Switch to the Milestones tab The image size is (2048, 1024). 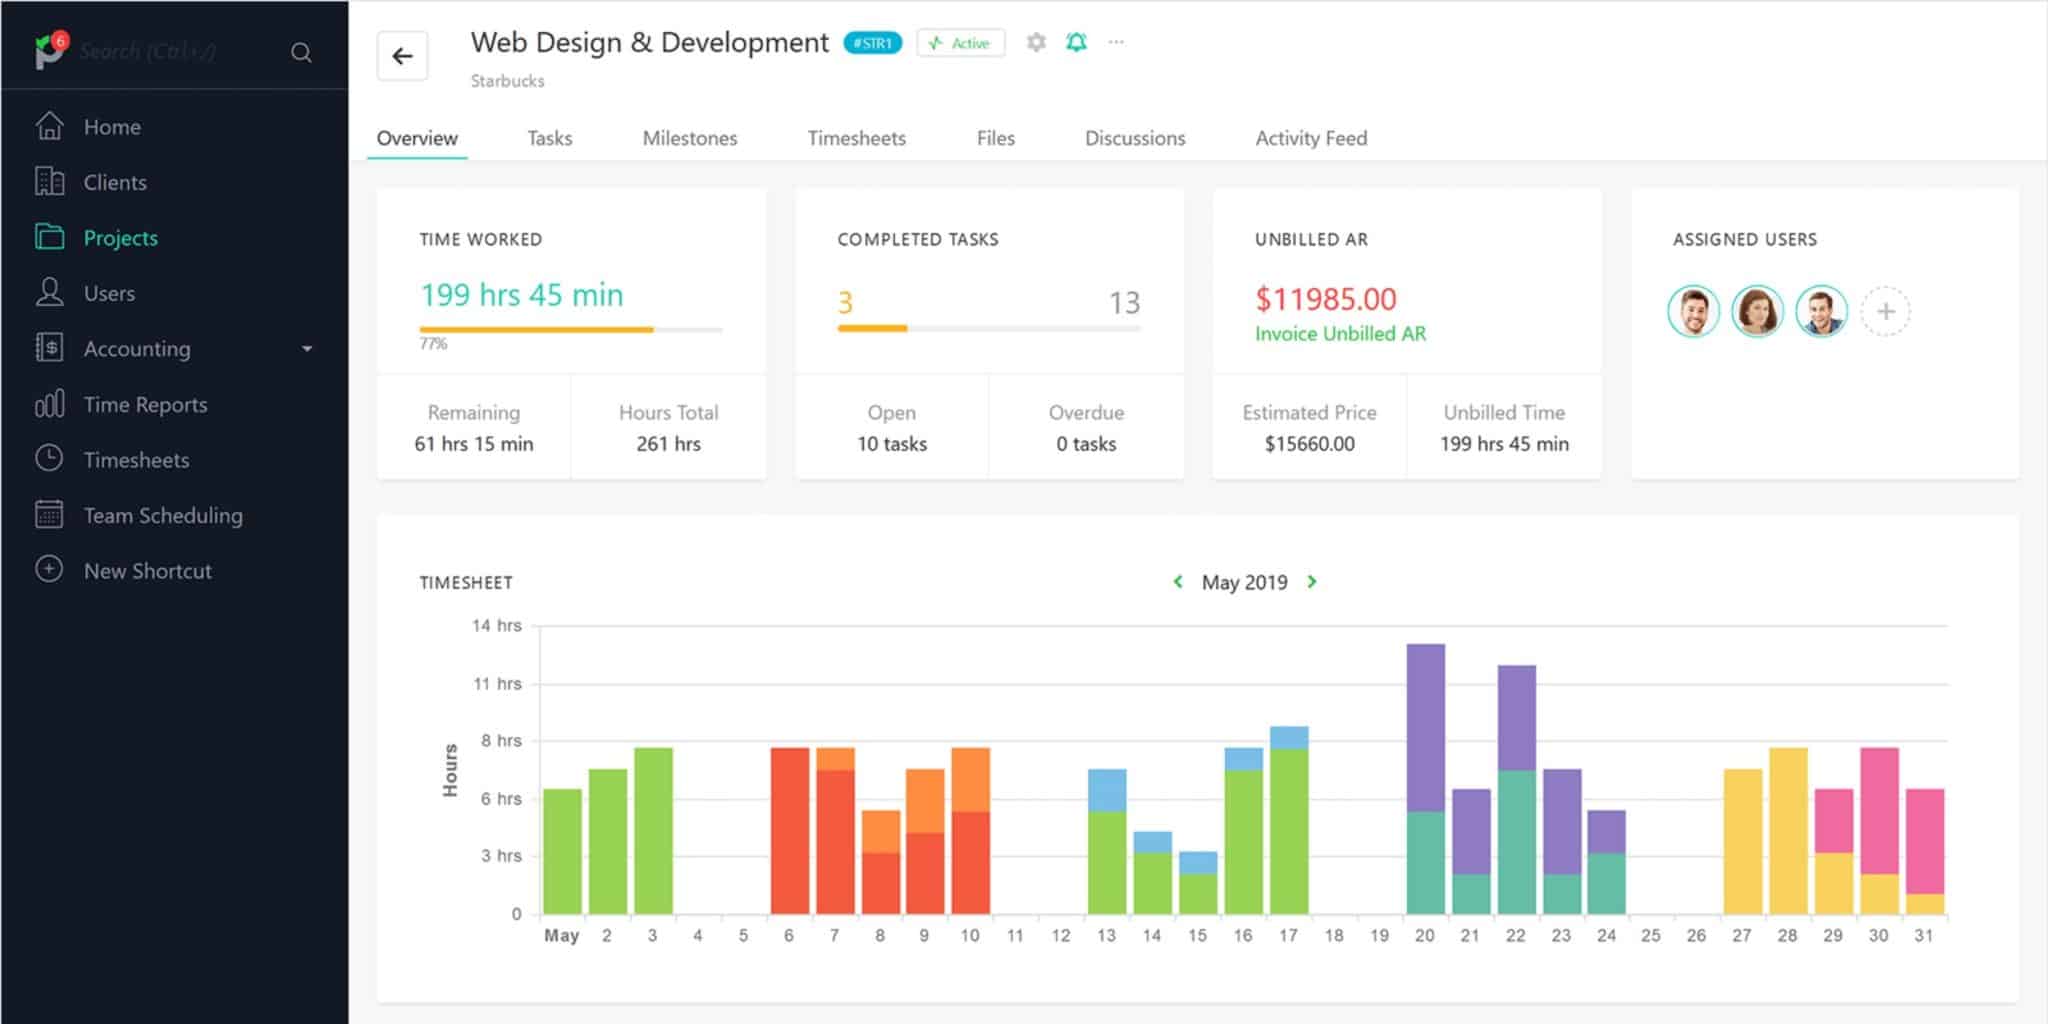pyautogui.click(x=689, y=138)
